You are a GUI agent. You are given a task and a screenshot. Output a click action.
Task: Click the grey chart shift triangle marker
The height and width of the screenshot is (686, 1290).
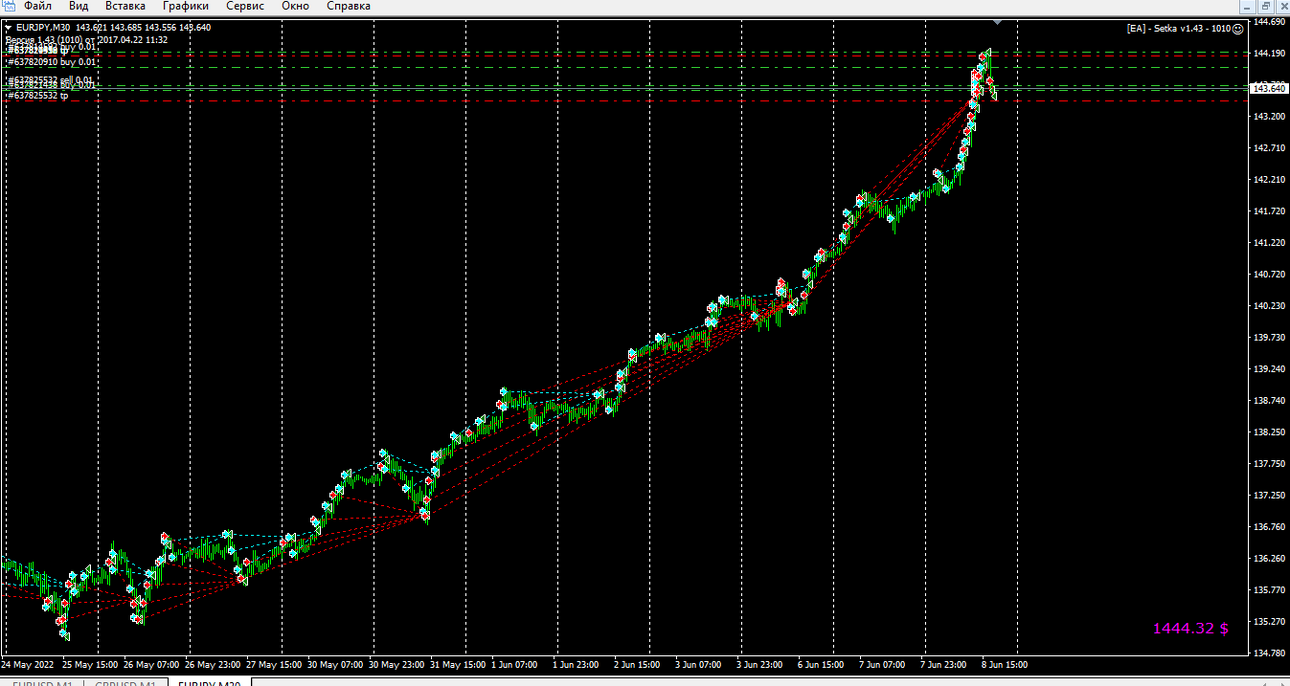[x=997, y=21]
